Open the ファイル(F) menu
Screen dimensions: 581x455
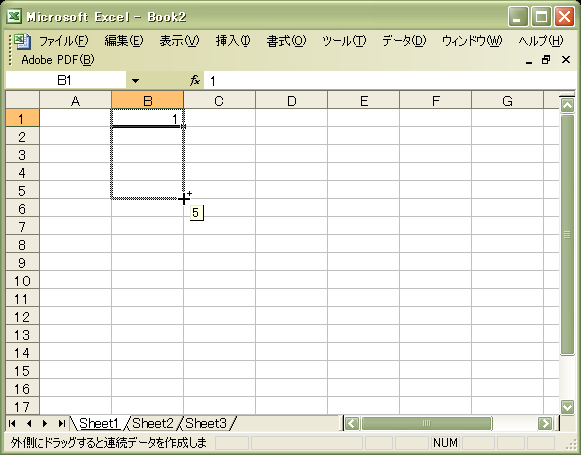[64, 41]
